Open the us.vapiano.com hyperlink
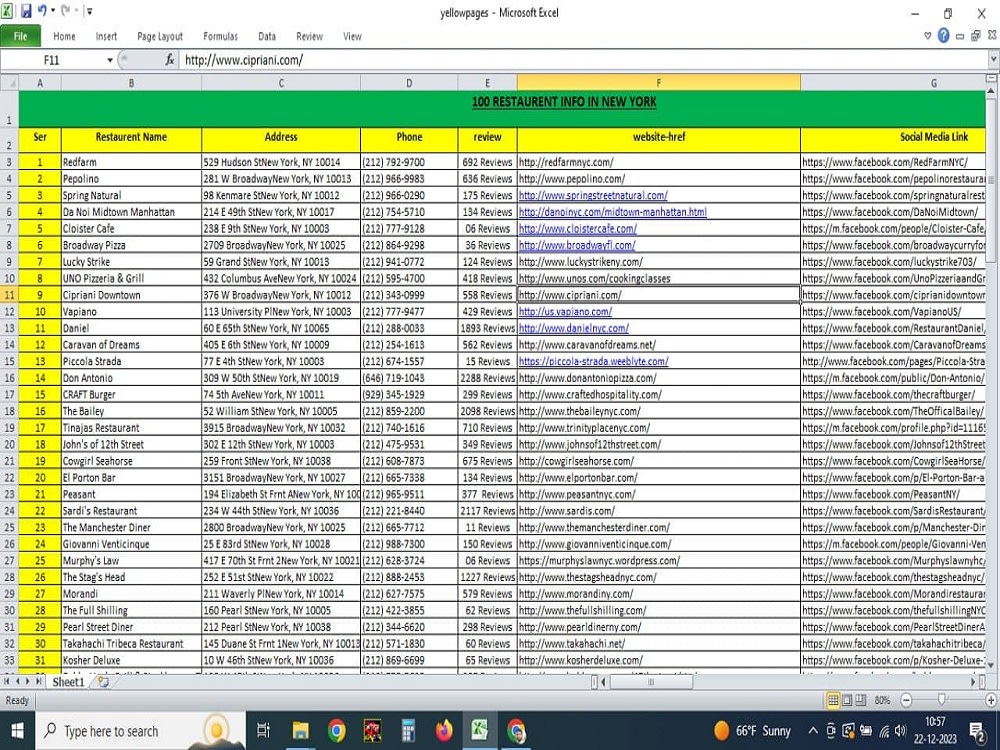1000x750 pixels. tap(565, 311)
